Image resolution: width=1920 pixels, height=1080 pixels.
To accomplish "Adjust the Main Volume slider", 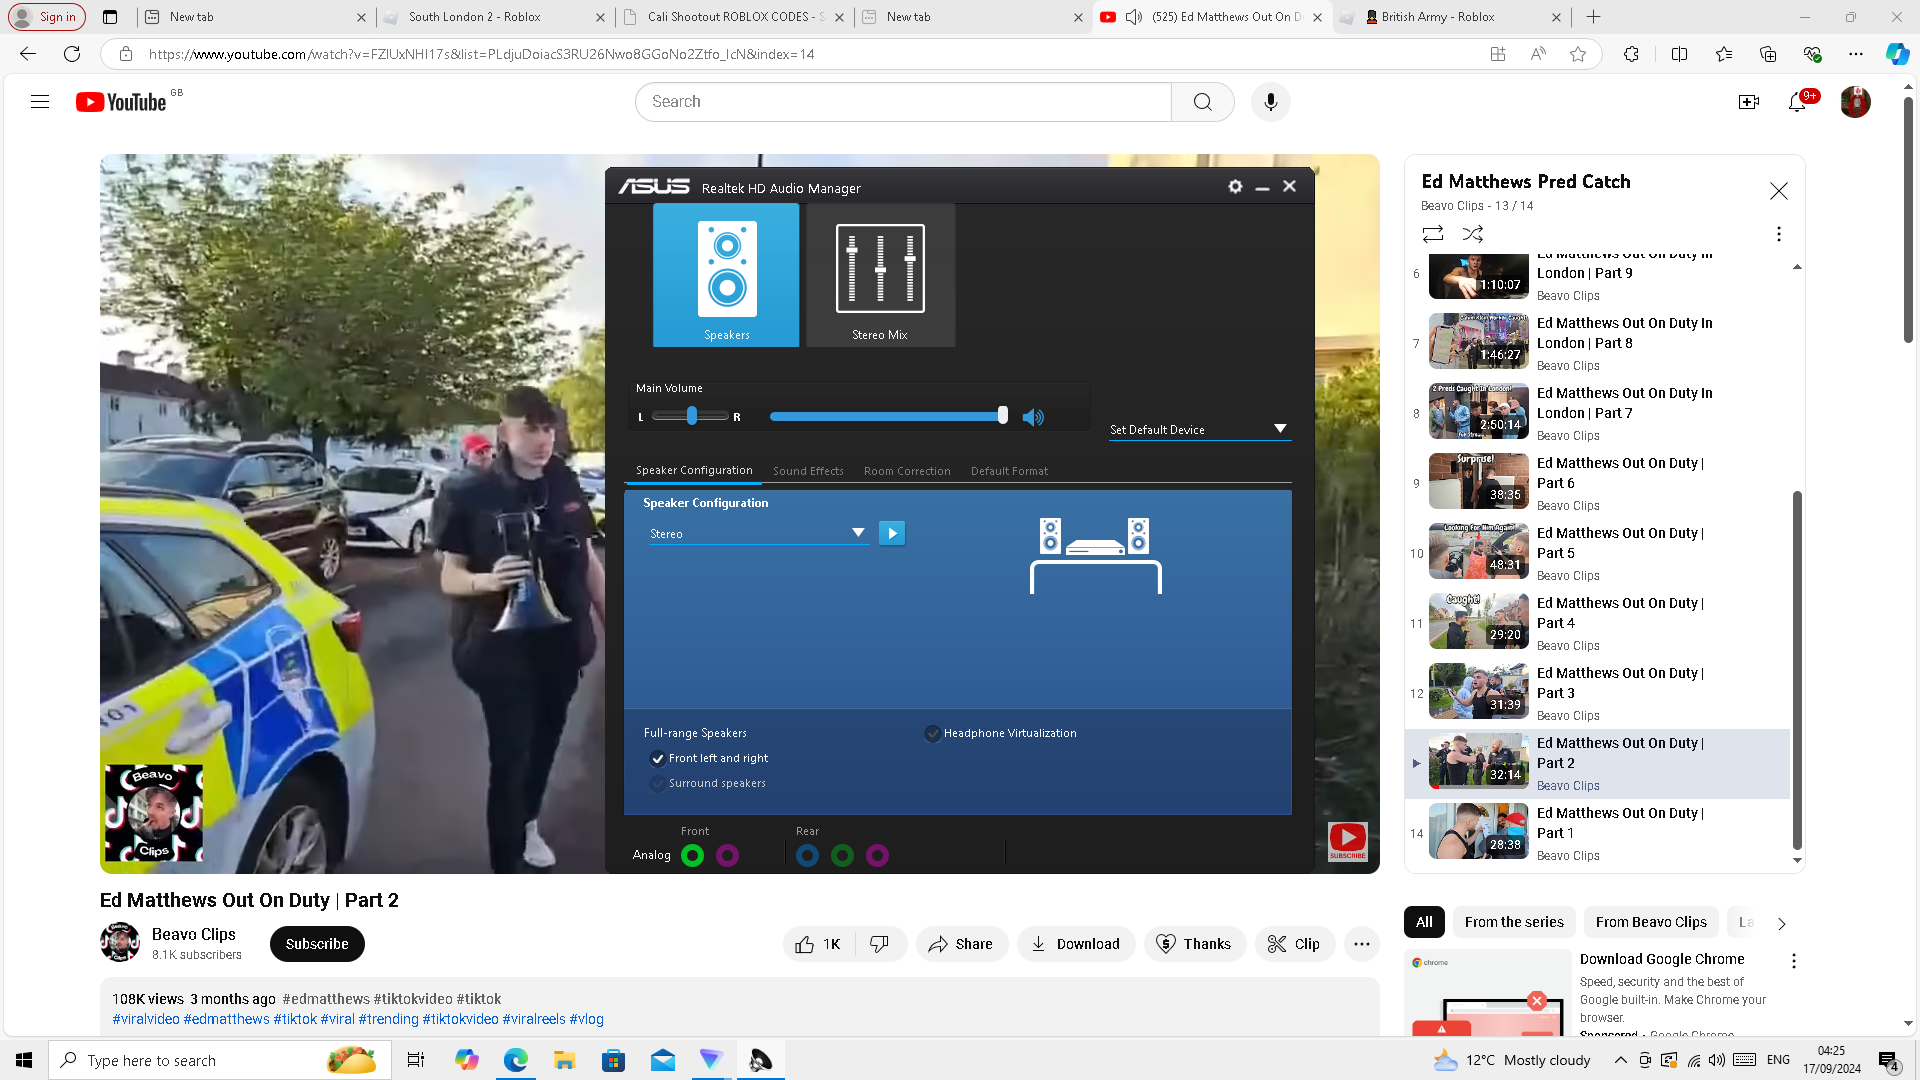I will [x=1002, y=417].
